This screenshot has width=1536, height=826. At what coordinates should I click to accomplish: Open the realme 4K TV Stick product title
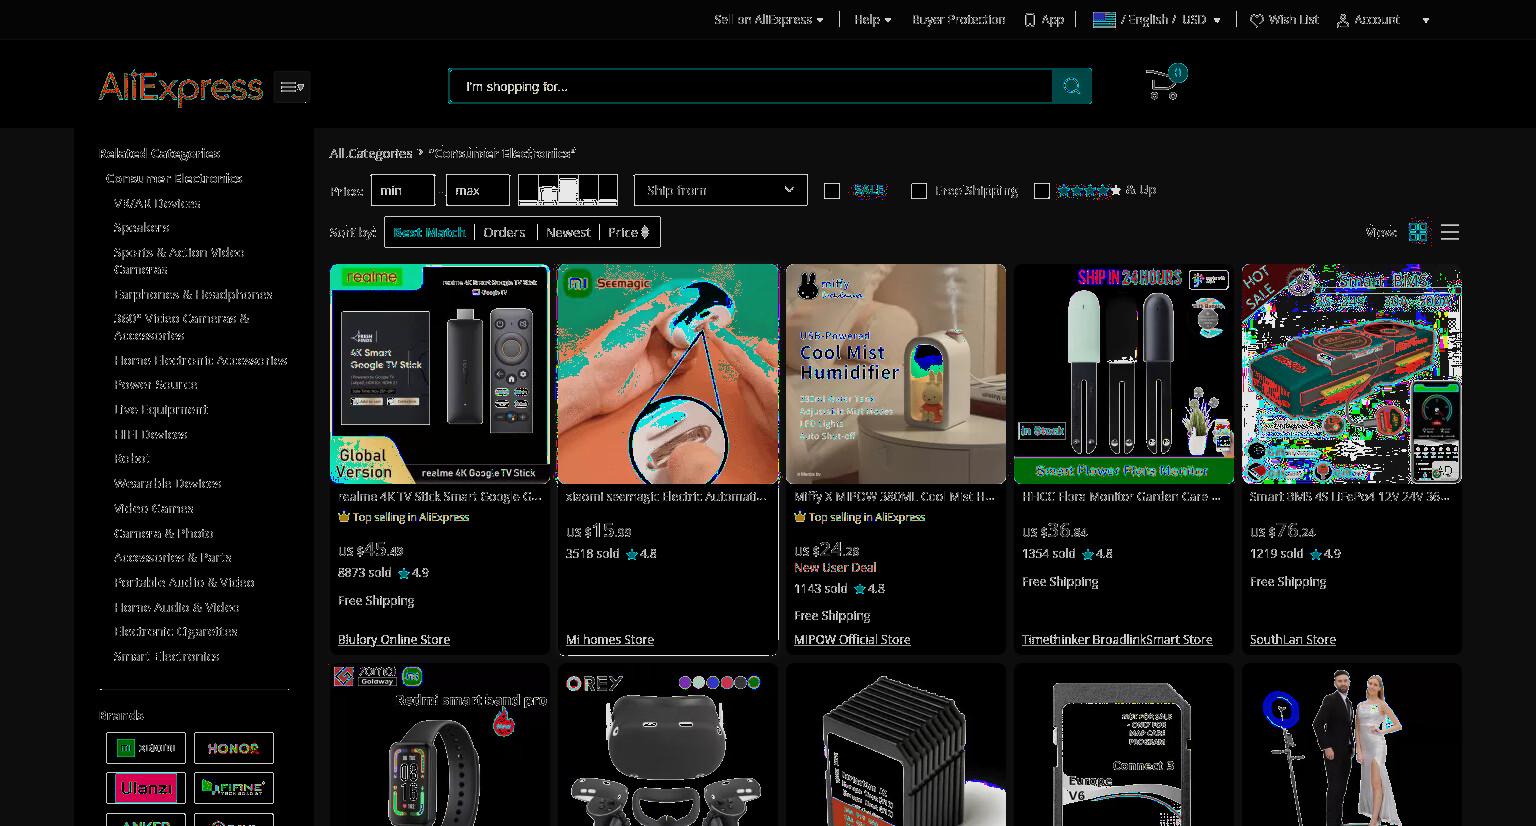point(440,497)
